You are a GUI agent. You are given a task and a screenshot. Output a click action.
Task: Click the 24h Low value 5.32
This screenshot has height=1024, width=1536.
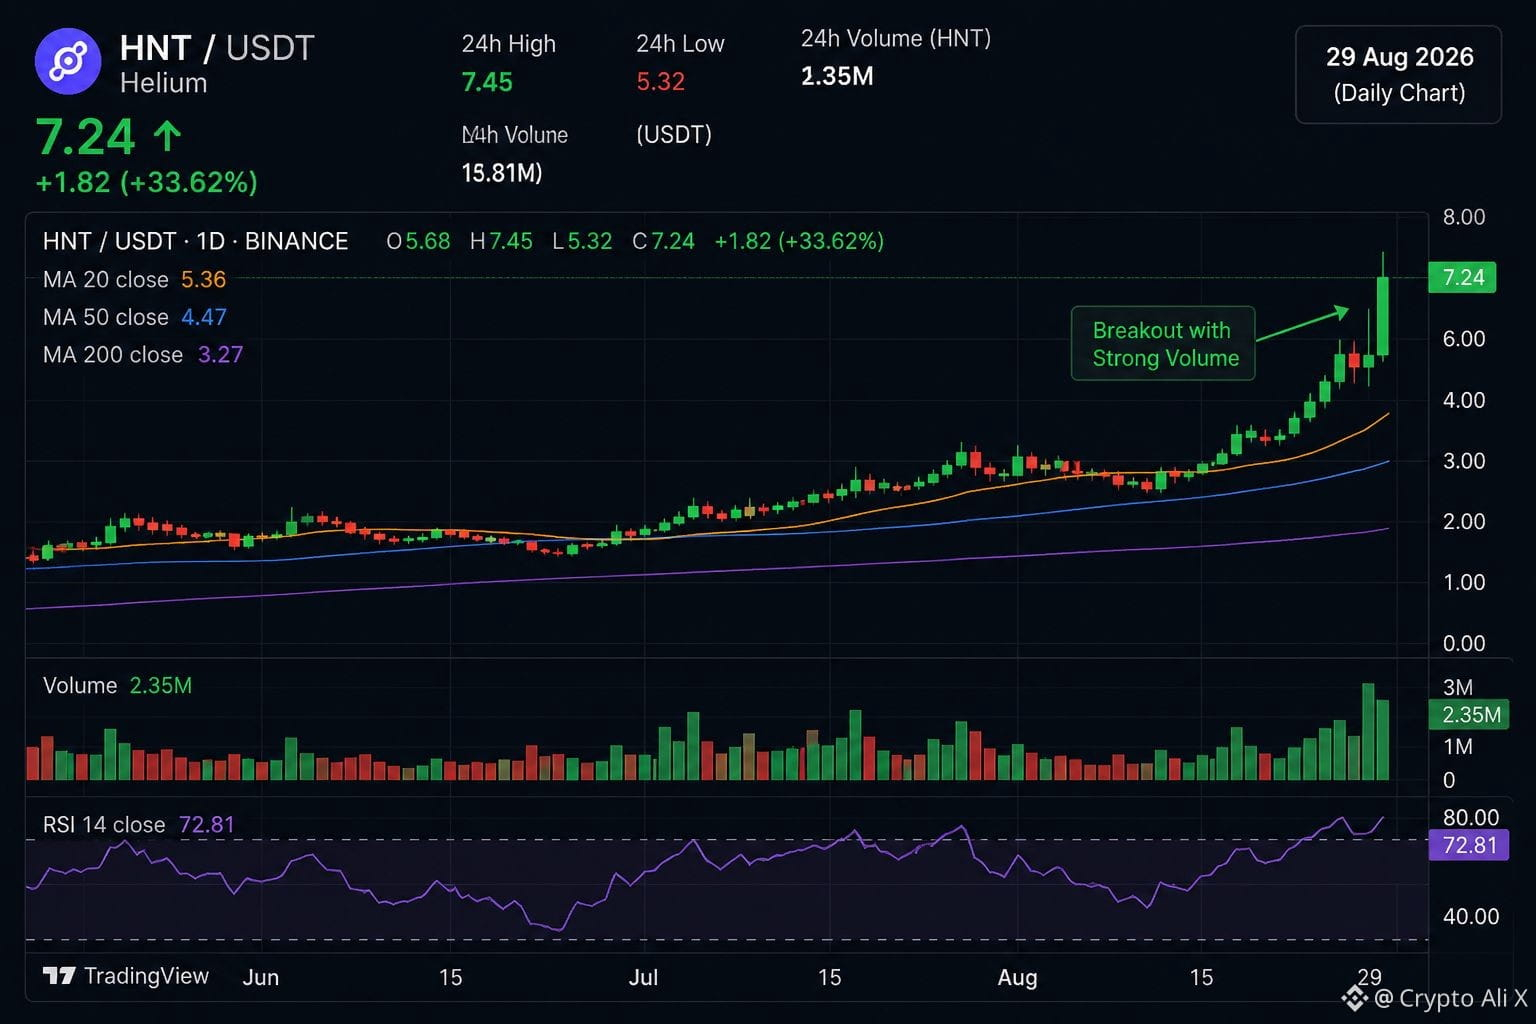click(660, 82)
